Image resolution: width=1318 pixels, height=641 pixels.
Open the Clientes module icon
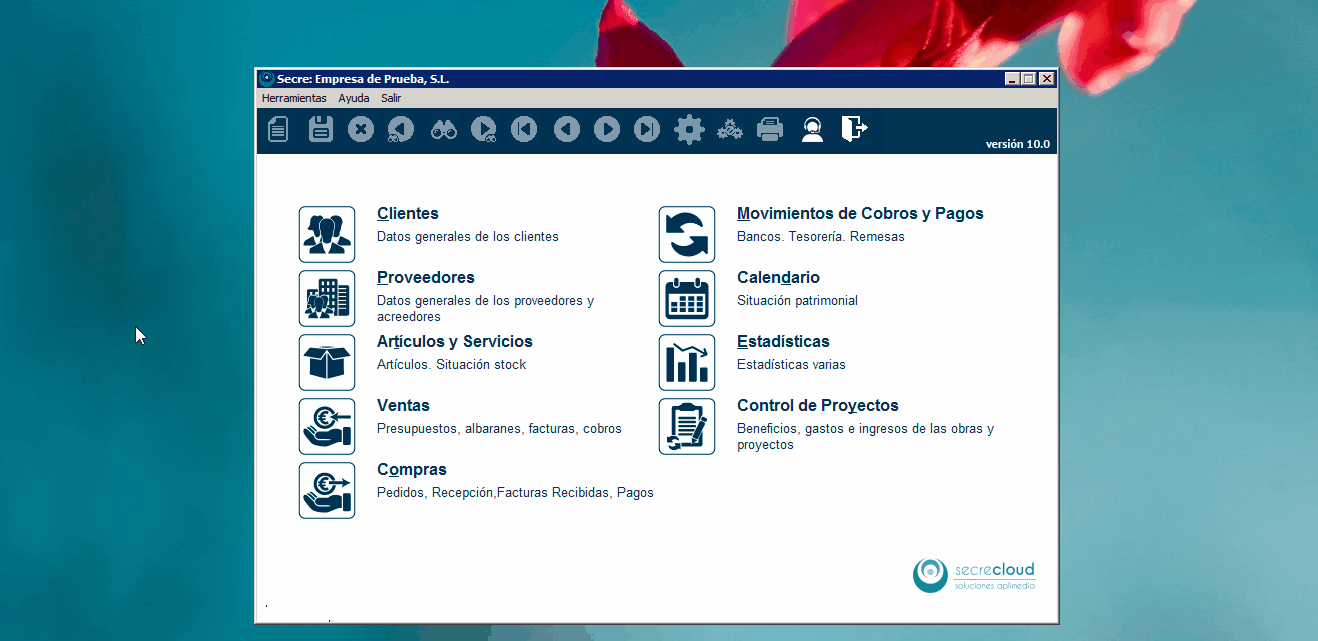(x=327, y=234)
